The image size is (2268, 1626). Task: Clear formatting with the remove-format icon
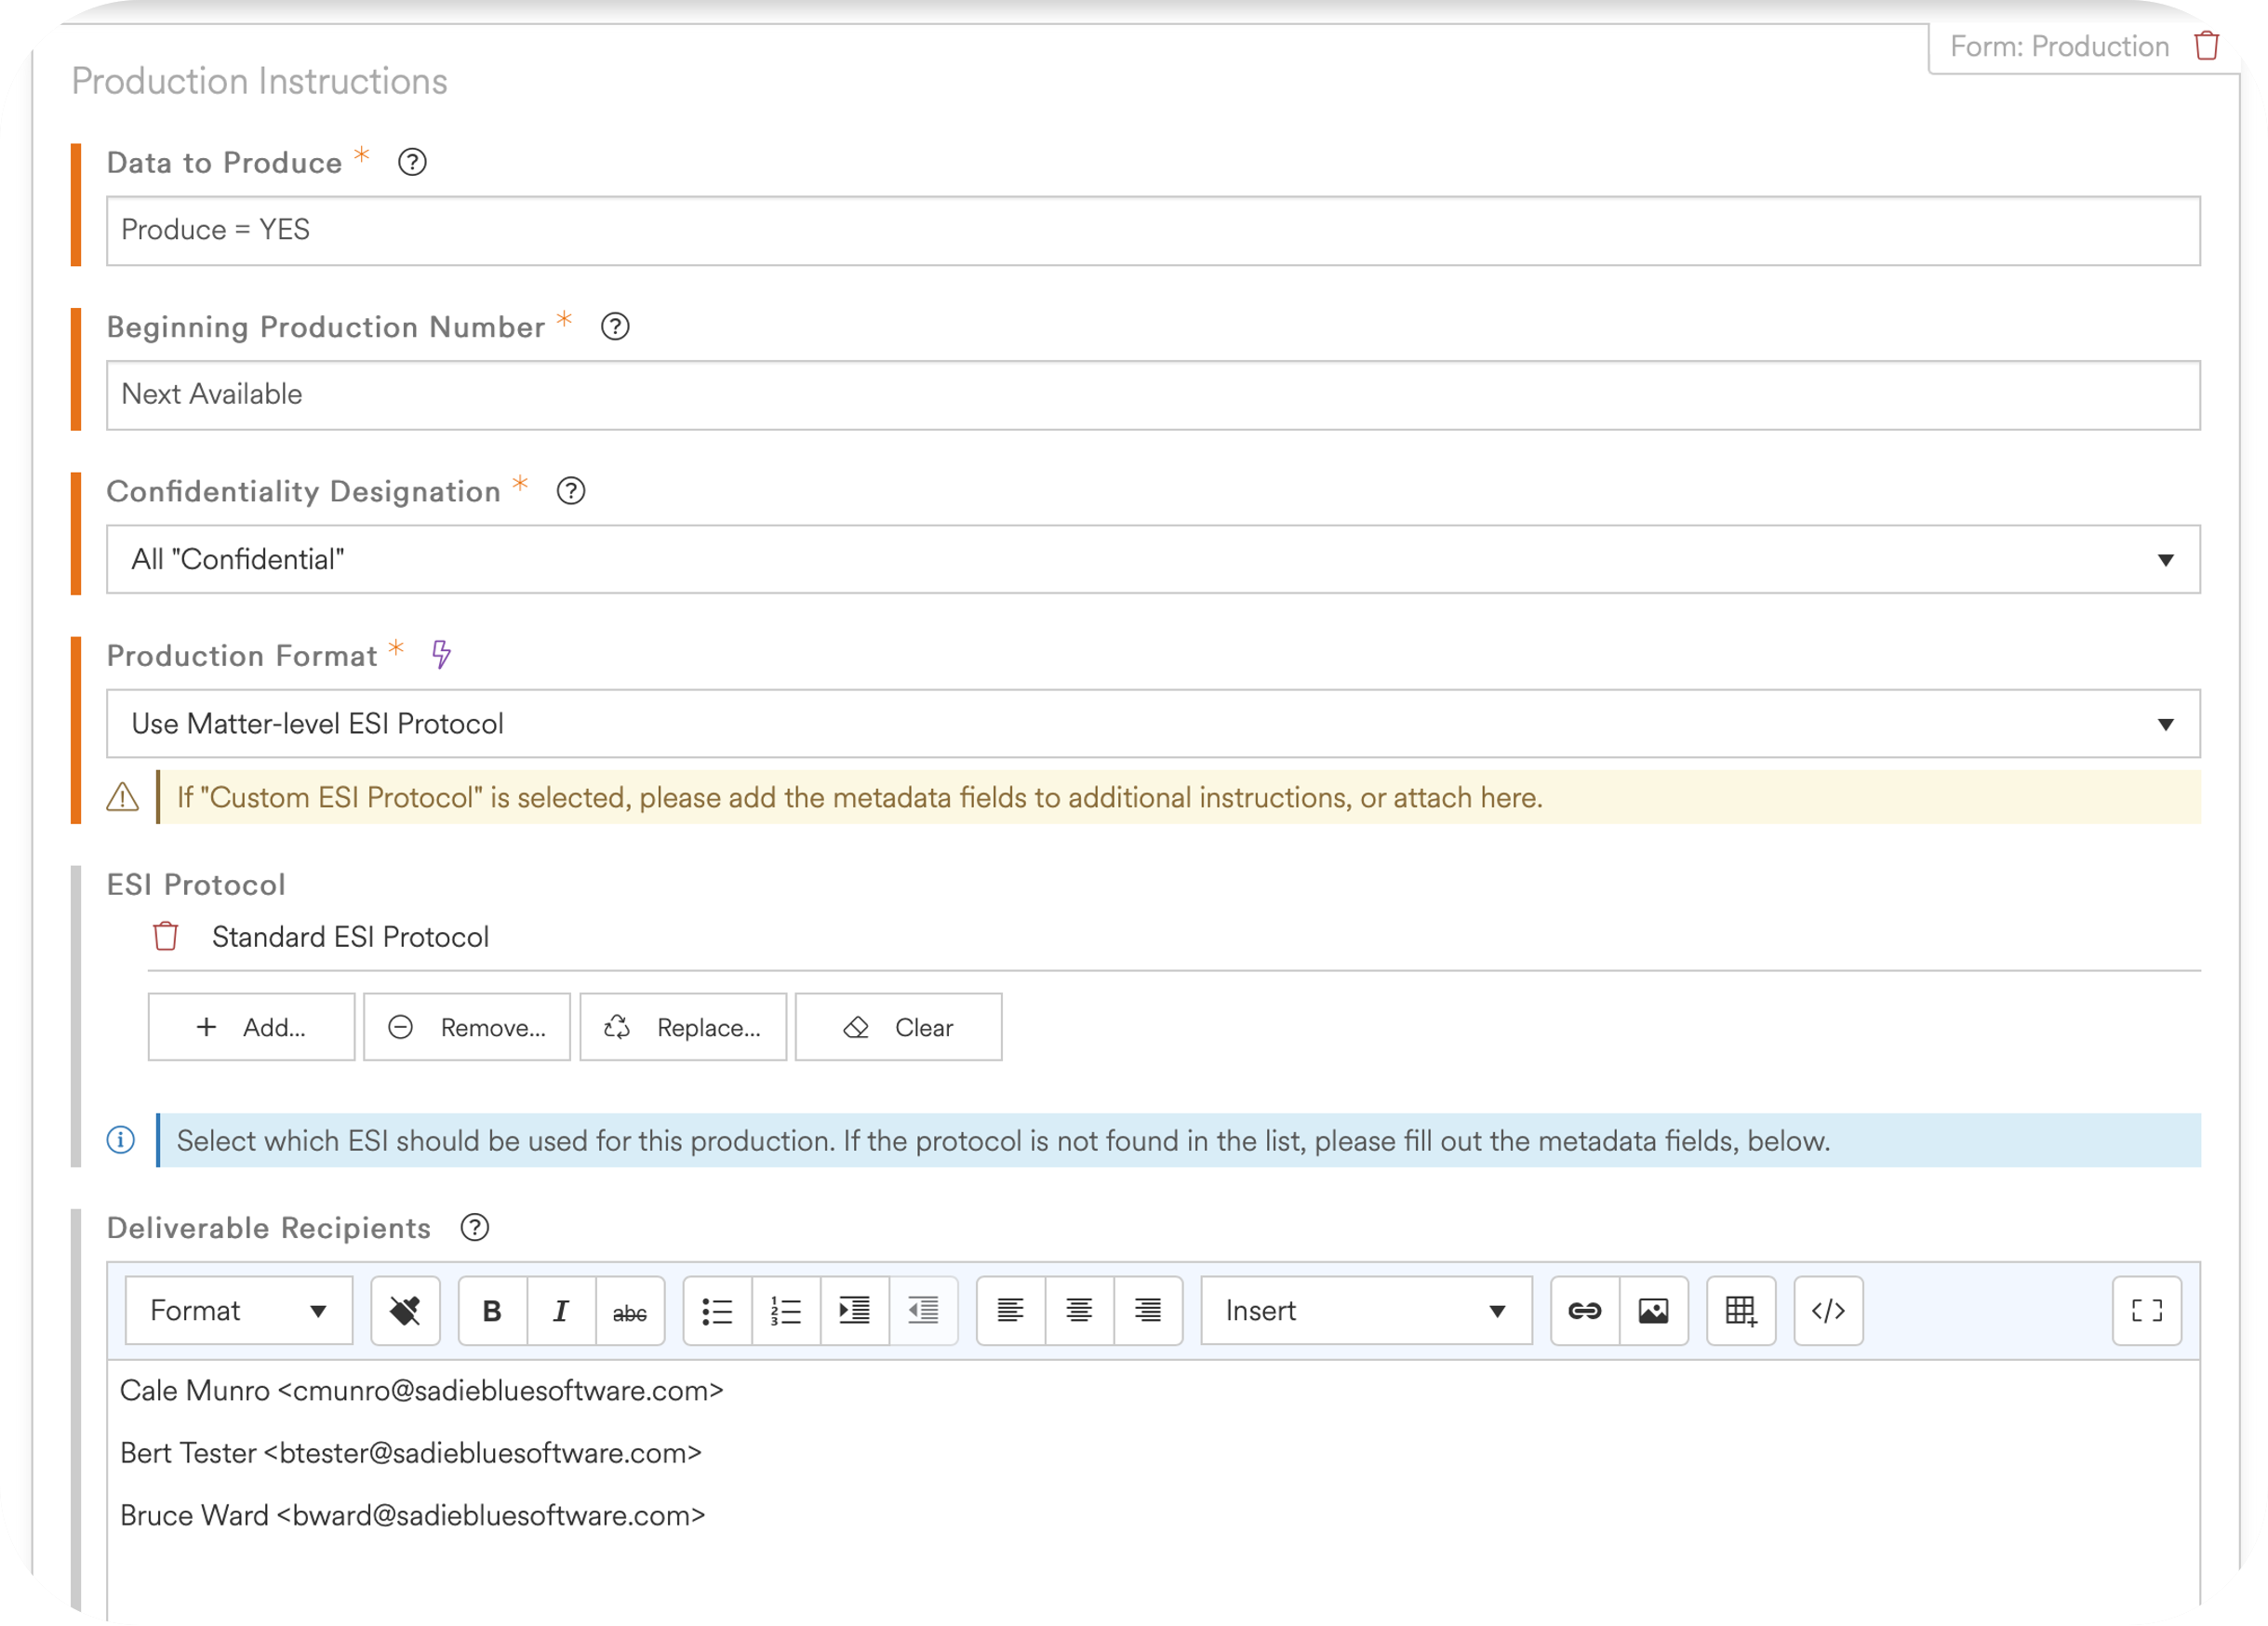point(405,1311)
